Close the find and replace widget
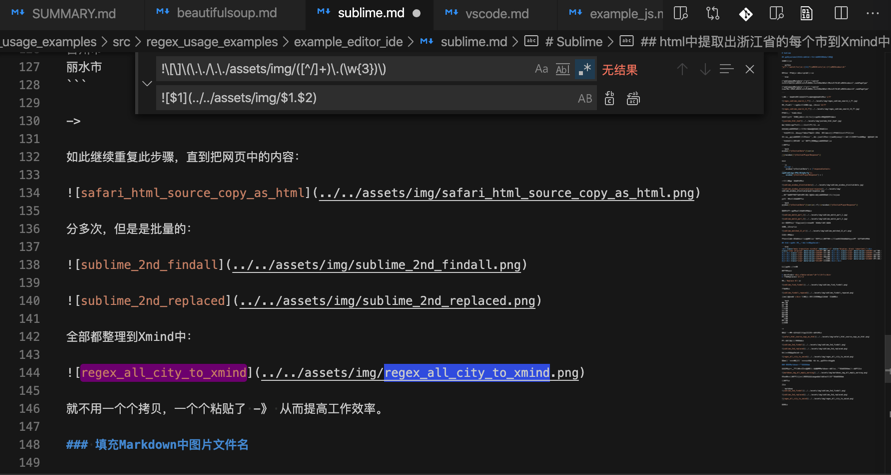Image resolution: width=891 pixels, height=475 pixels. pyautogui.click(x=750, y=69)
